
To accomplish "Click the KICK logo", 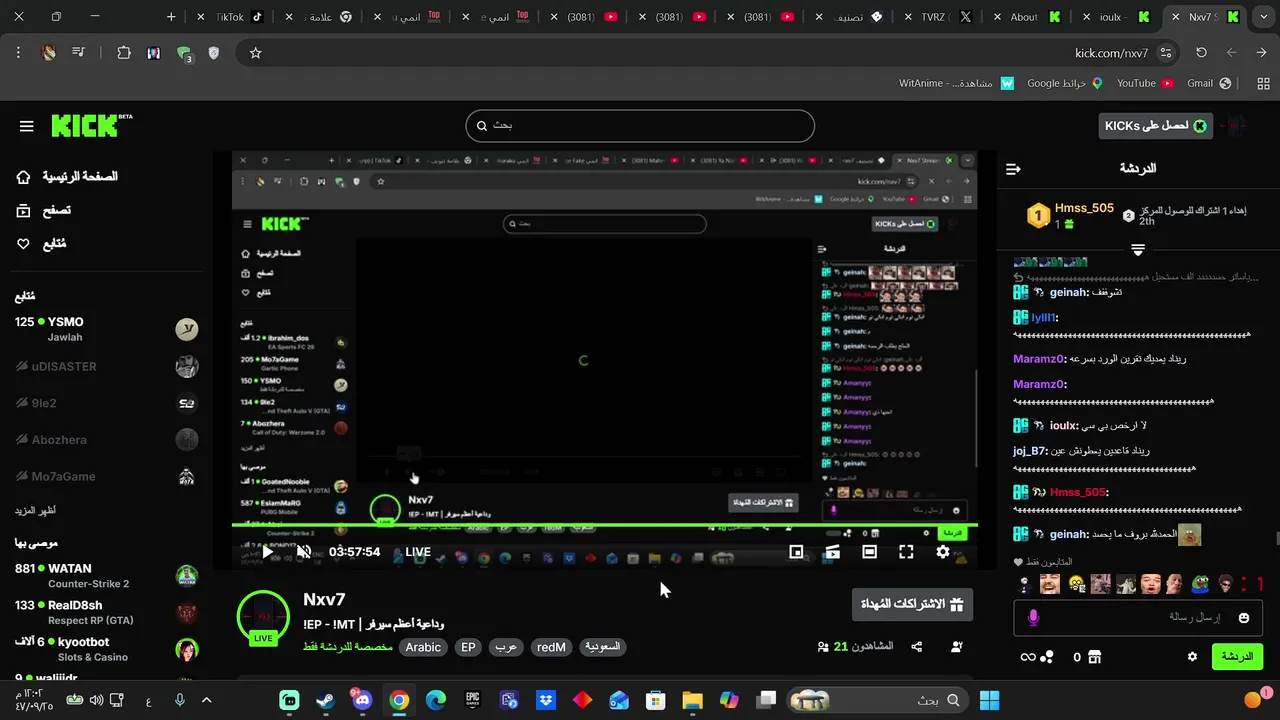I will tap(90, 125).
